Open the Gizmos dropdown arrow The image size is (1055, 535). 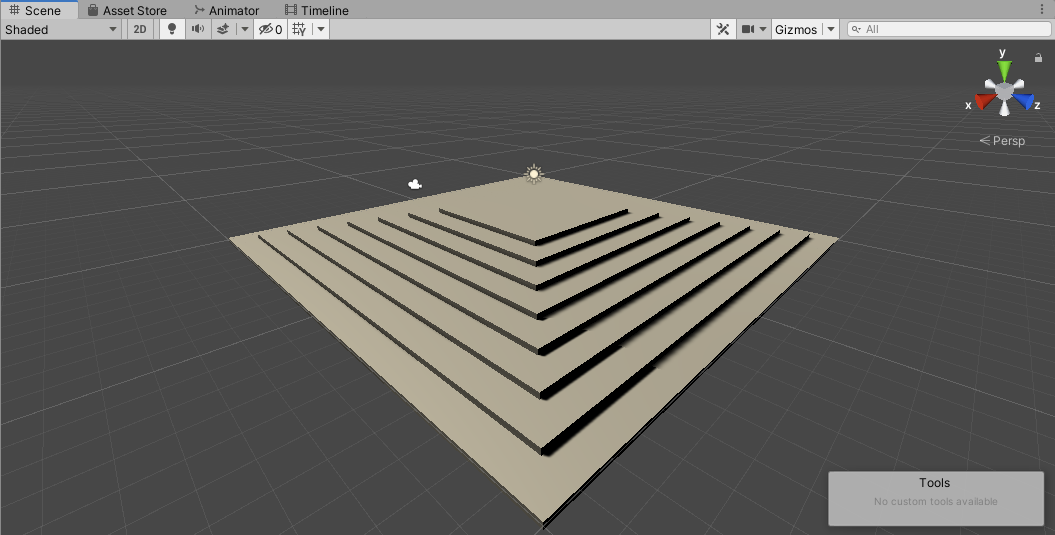(831, 30)
